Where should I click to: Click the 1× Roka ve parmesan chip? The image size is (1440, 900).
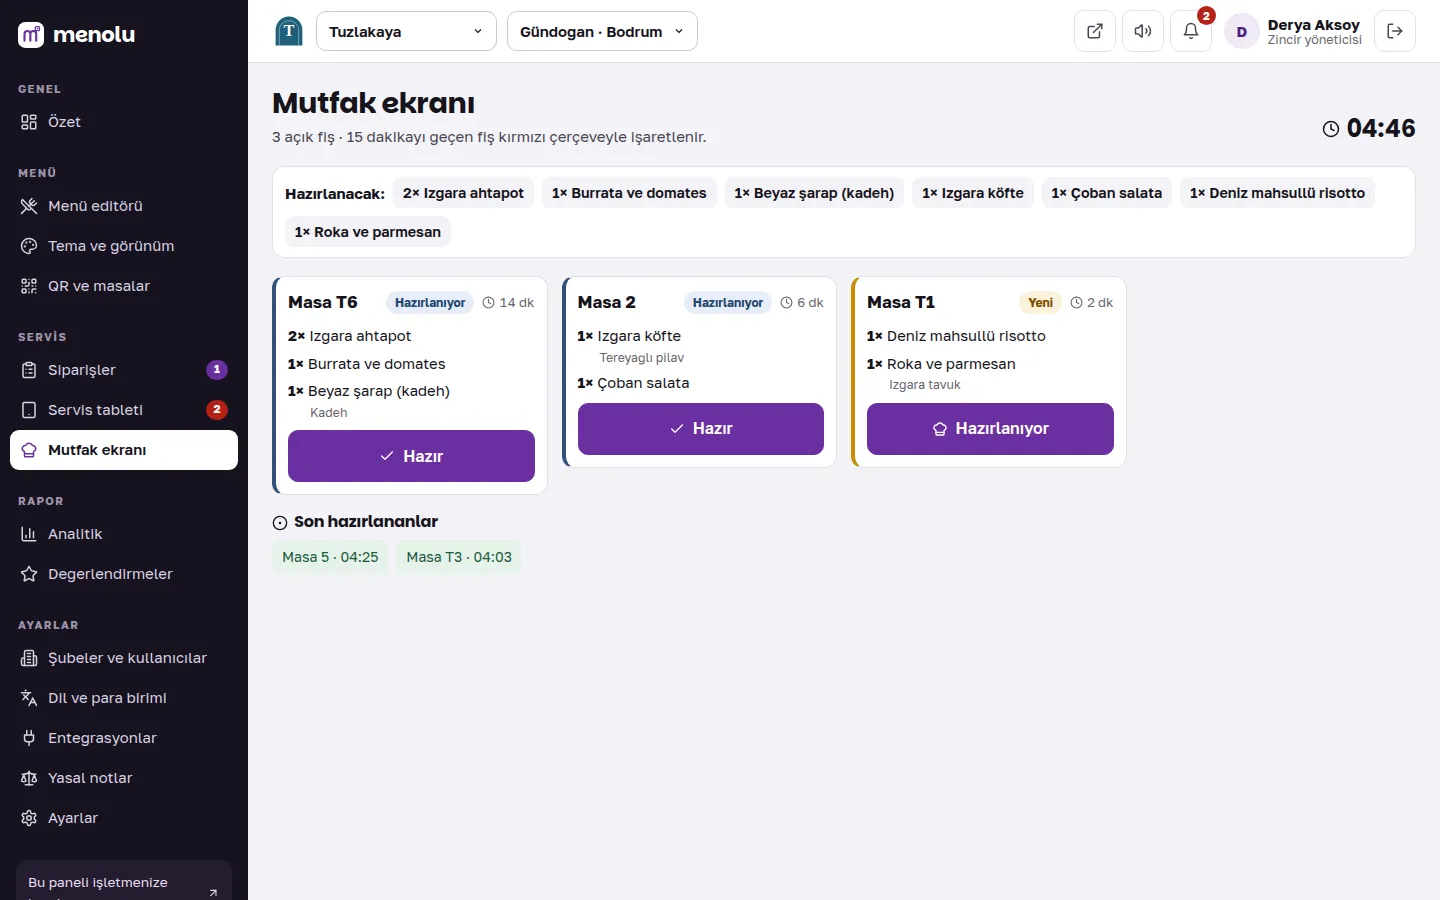coord(368,232)
